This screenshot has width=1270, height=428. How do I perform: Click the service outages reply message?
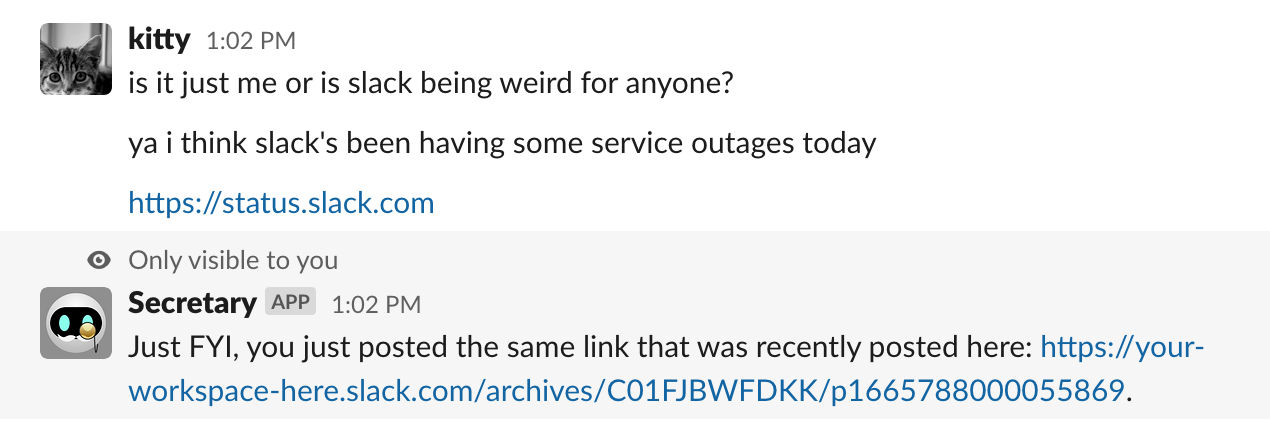tap(502, 144)
